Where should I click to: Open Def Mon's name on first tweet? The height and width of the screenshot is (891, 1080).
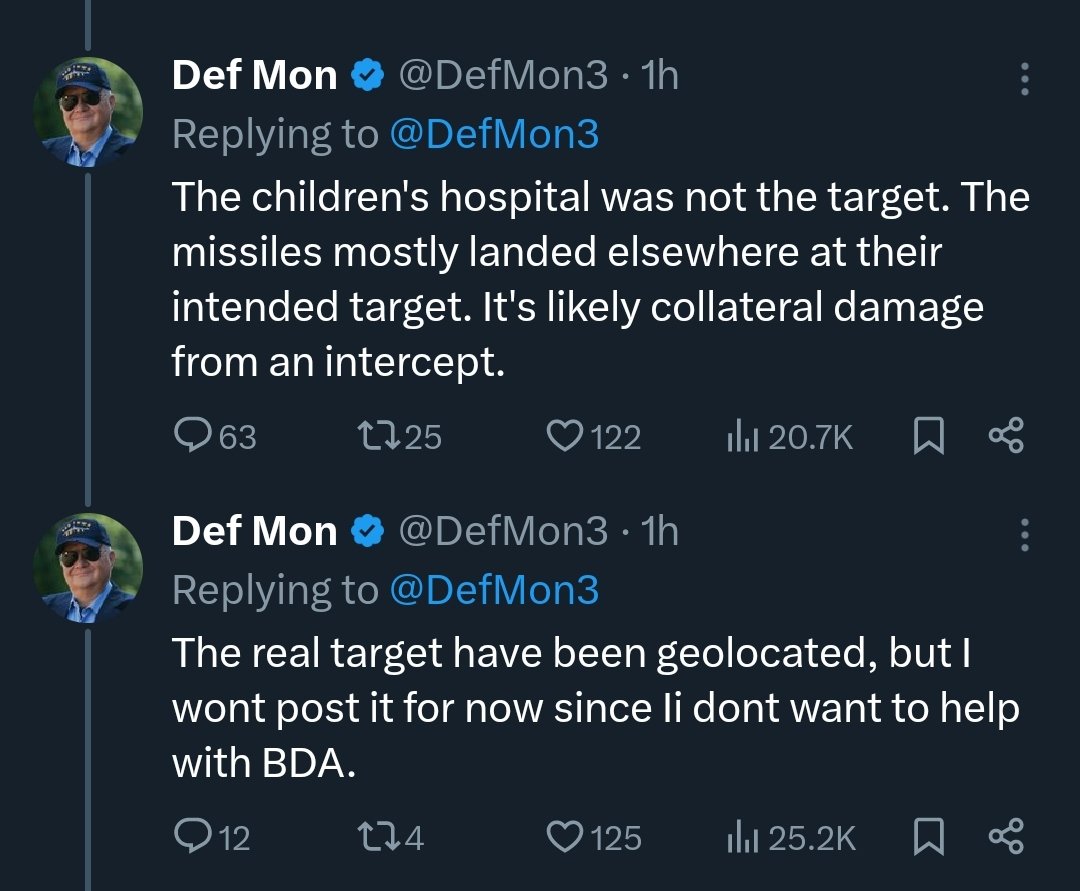pyautogui.click(x=254, y=76)
